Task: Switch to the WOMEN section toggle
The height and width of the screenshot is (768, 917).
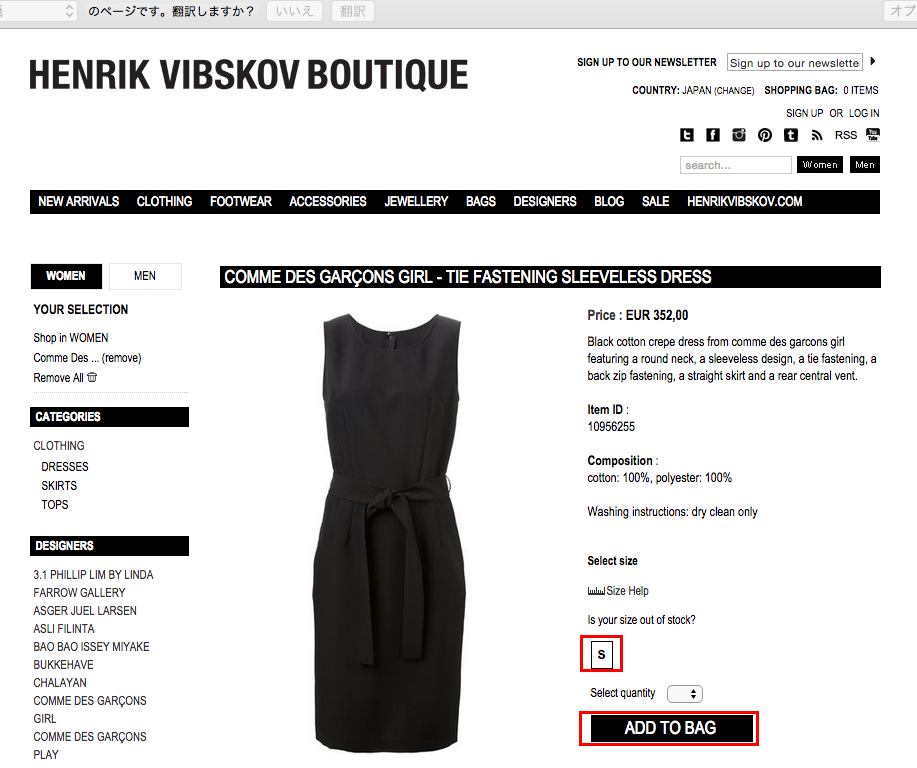Action: tap(66, 276)
